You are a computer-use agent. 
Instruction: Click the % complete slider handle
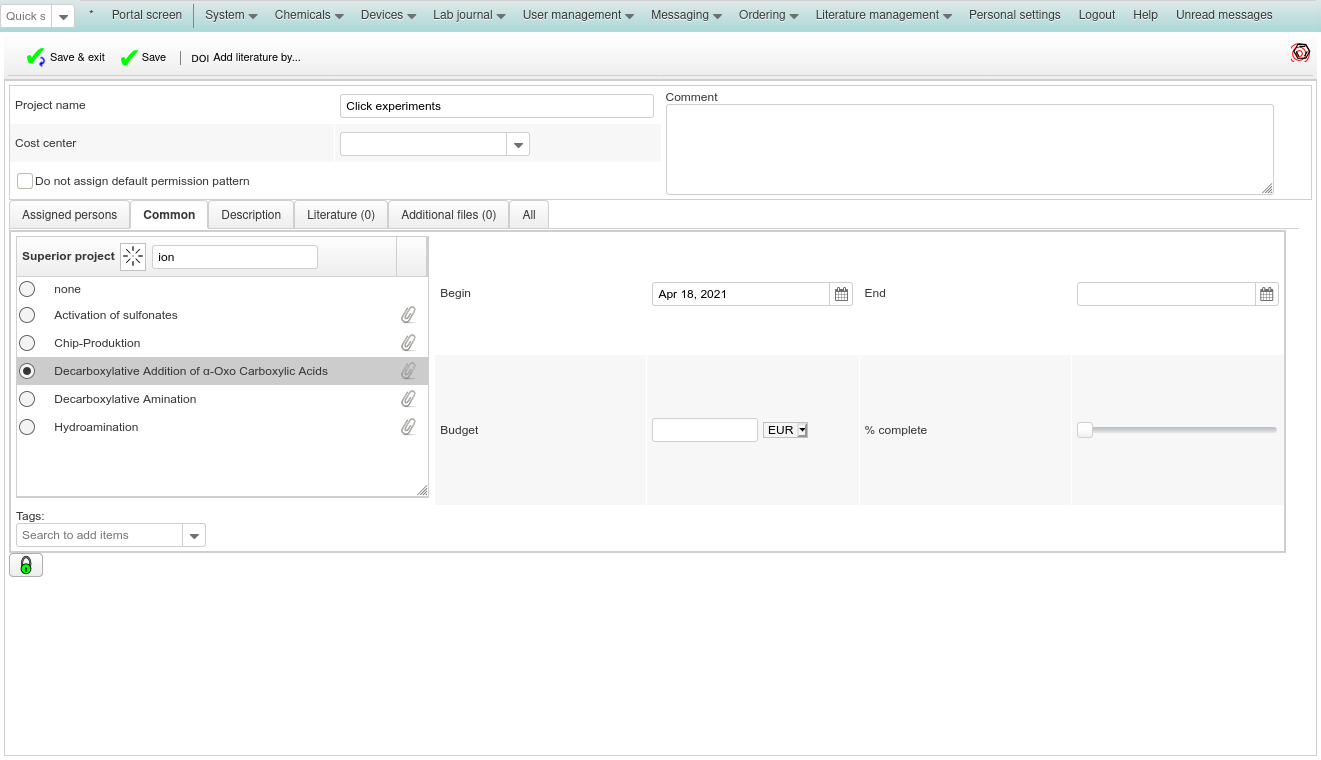(x=1085, y=430)
